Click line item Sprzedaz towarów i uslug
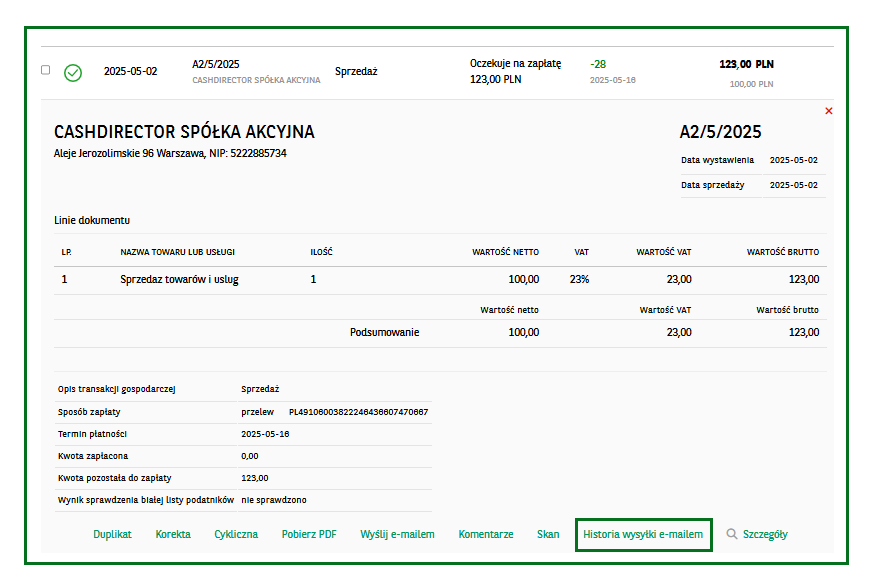This screenshot has width=878, height=587. (179, 279)
